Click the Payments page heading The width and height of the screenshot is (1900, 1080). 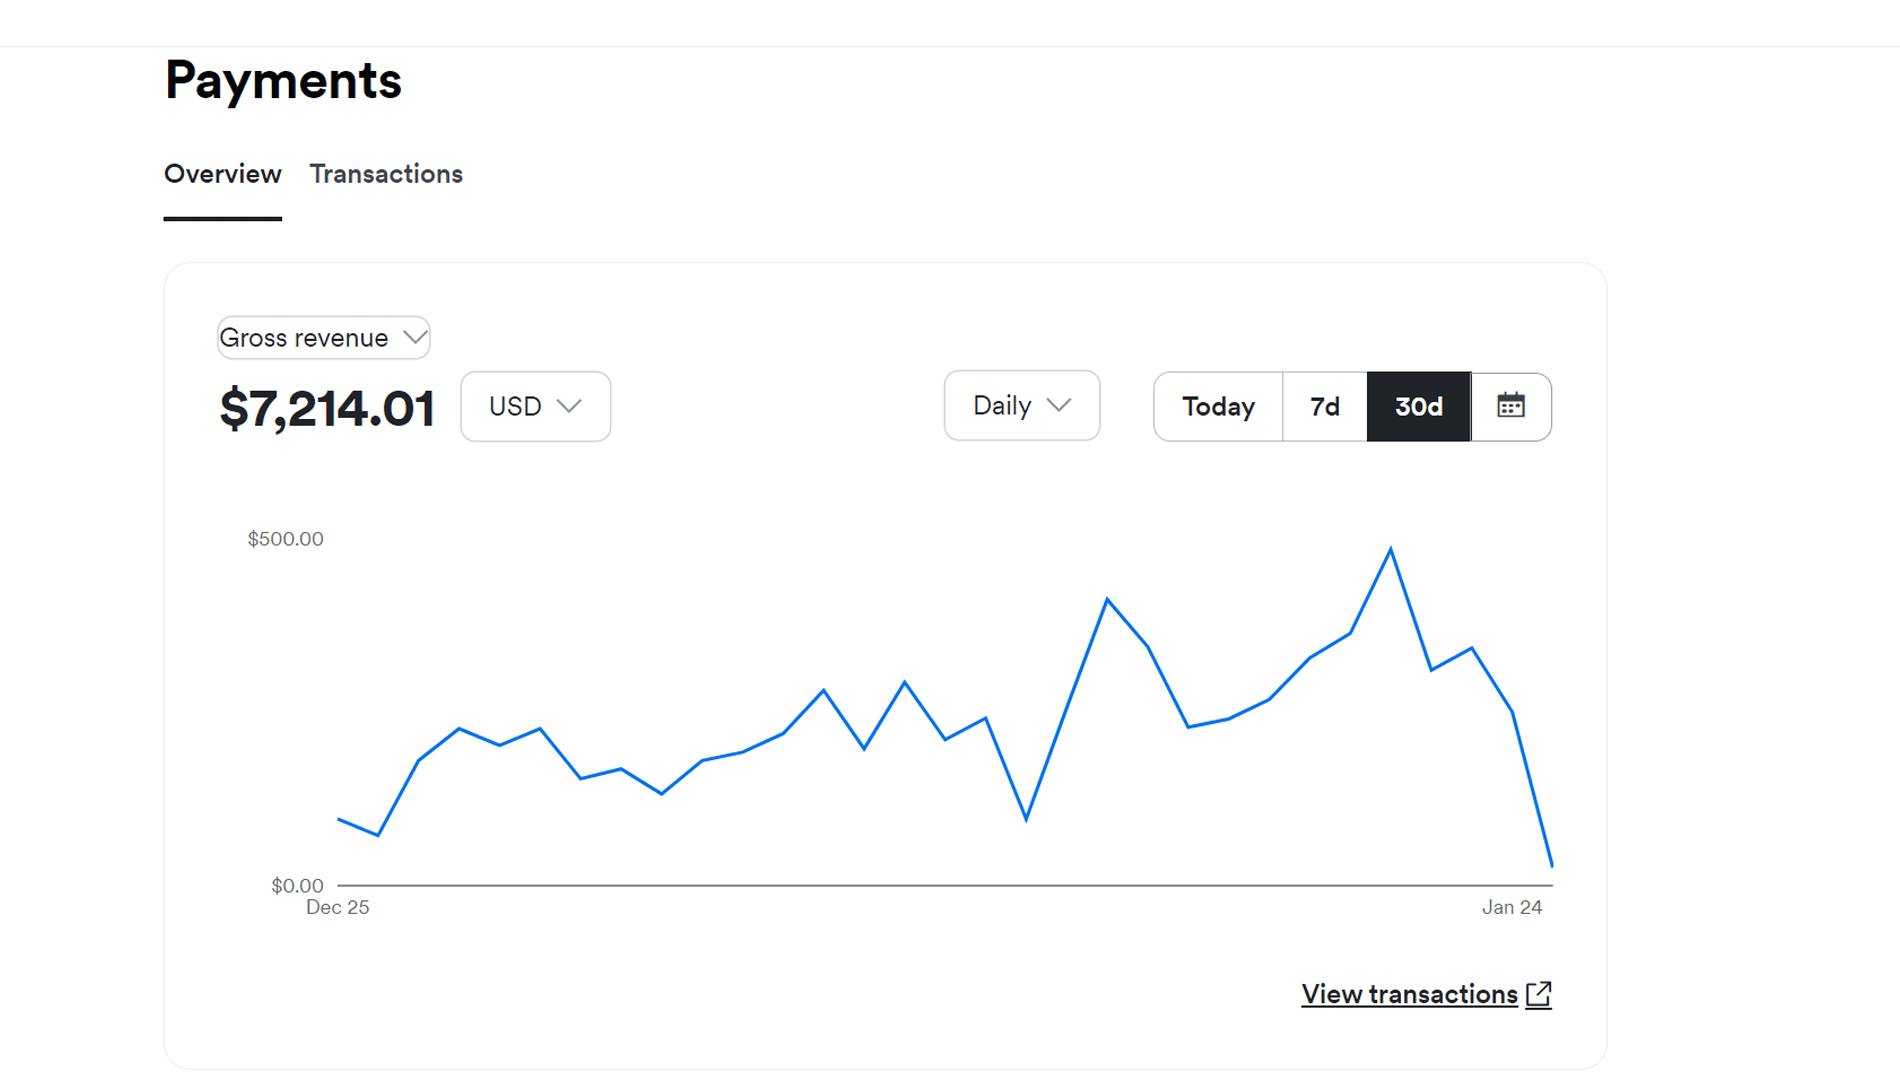pyautogui.click(x=283, y=80)
